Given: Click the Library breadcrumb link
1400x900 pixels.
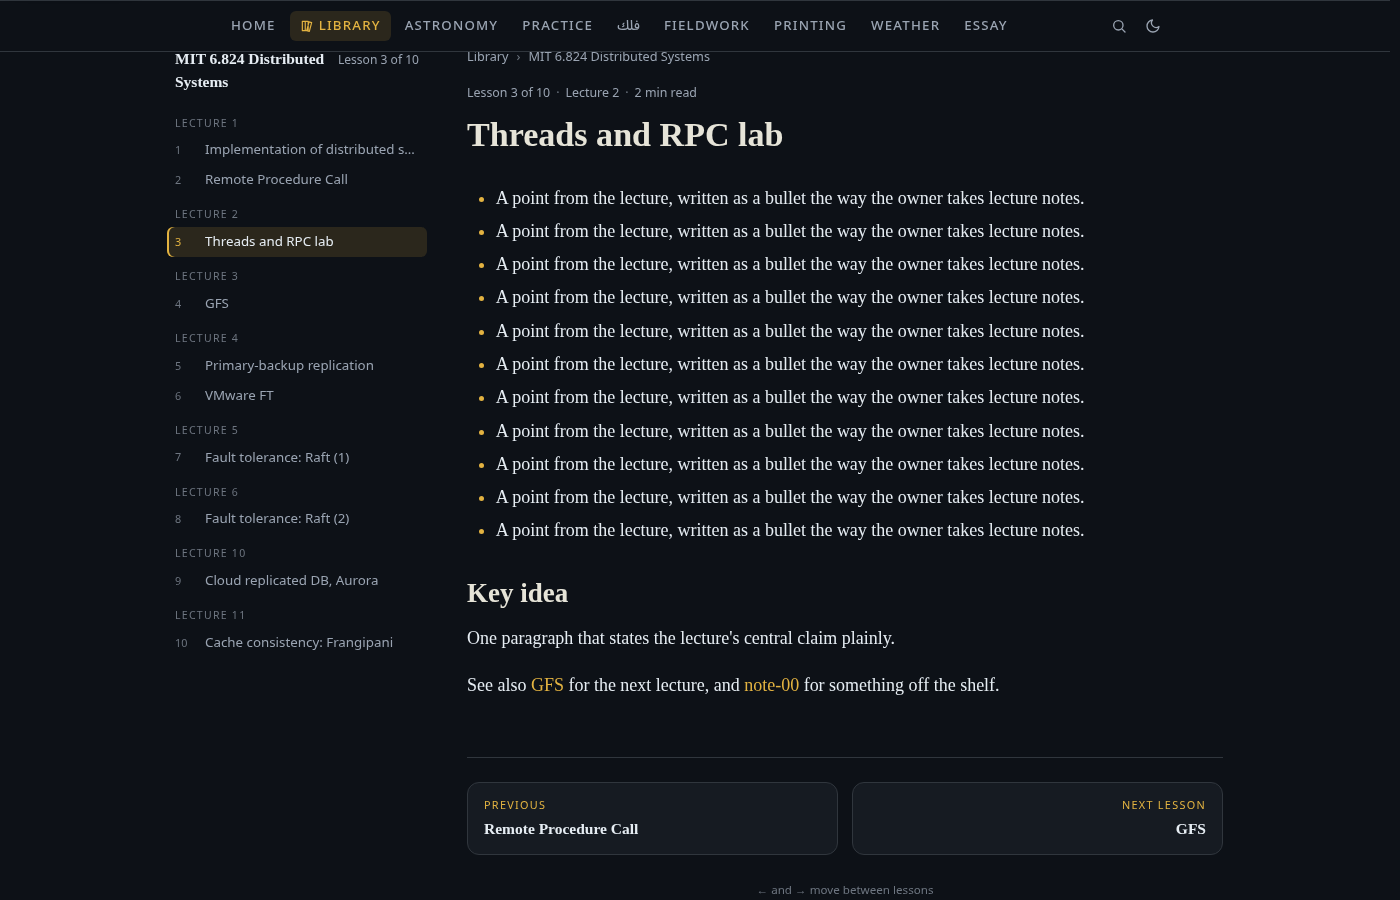Looking at the screenshot, I should (487, 57).
